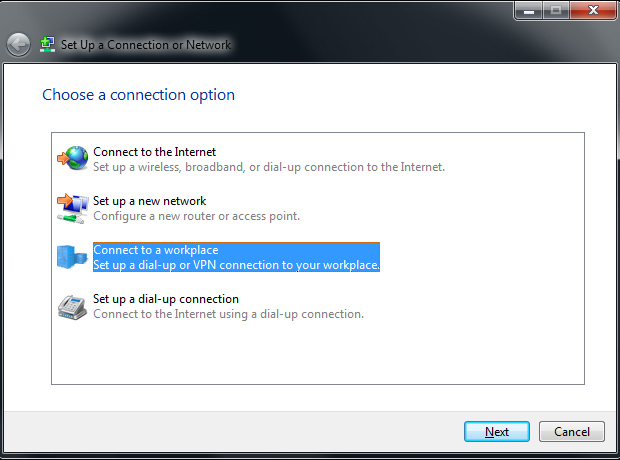The image size is (620, 460).
Task: Click the Next button
Action: [497, 432]
